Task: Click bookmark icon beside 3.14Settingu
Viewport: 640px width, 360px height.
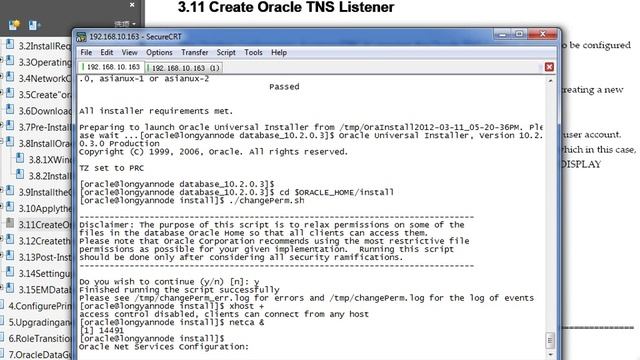Action: click(x=10, y=272)
